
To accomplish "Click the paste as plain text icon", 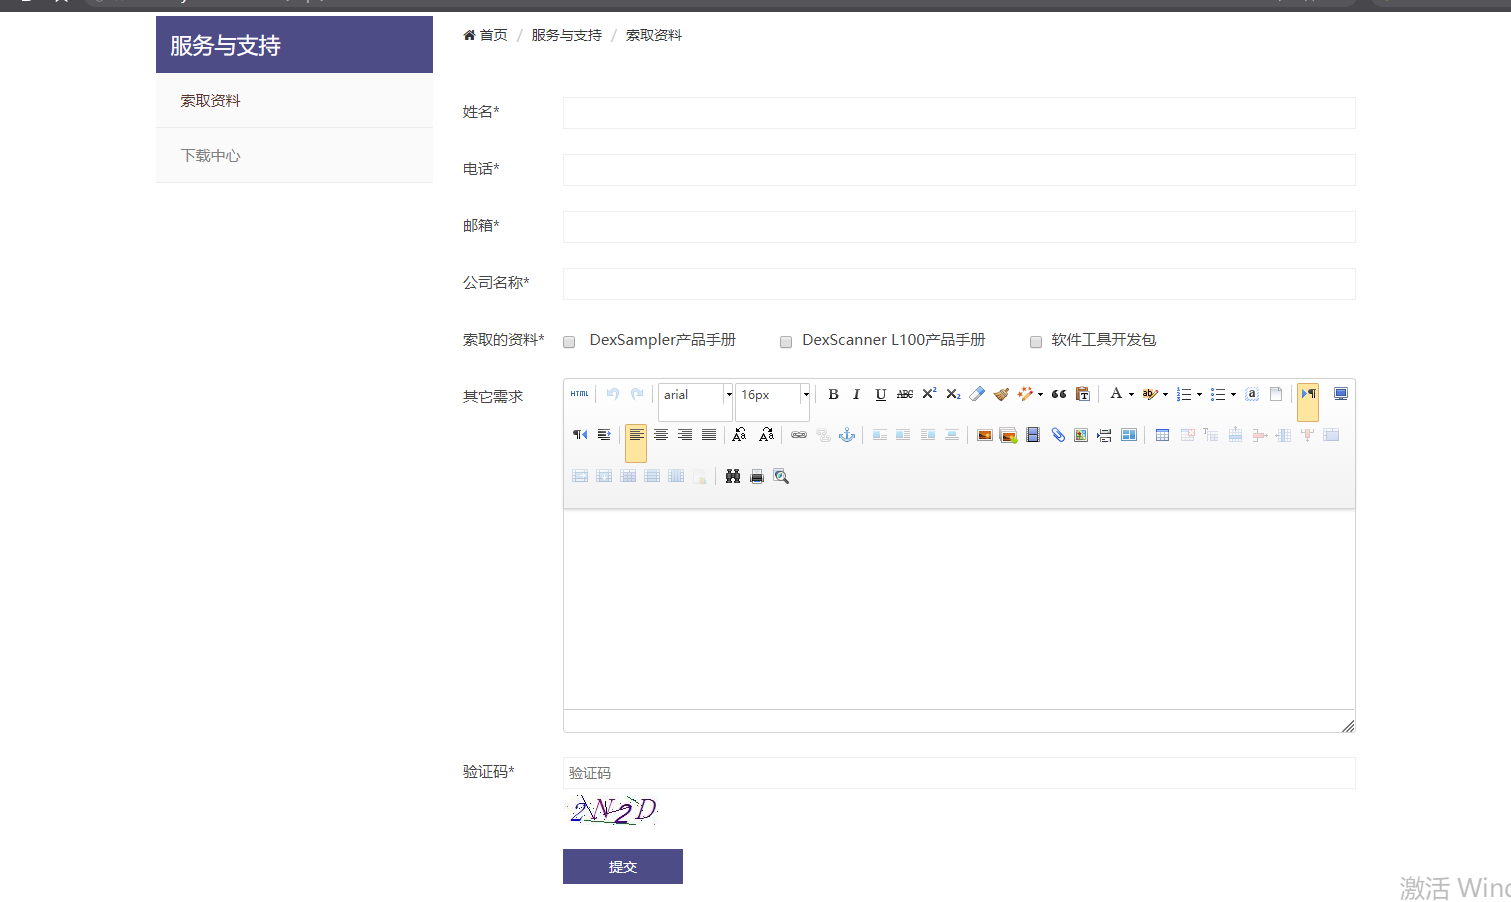I will click(x=1082, y=394).
